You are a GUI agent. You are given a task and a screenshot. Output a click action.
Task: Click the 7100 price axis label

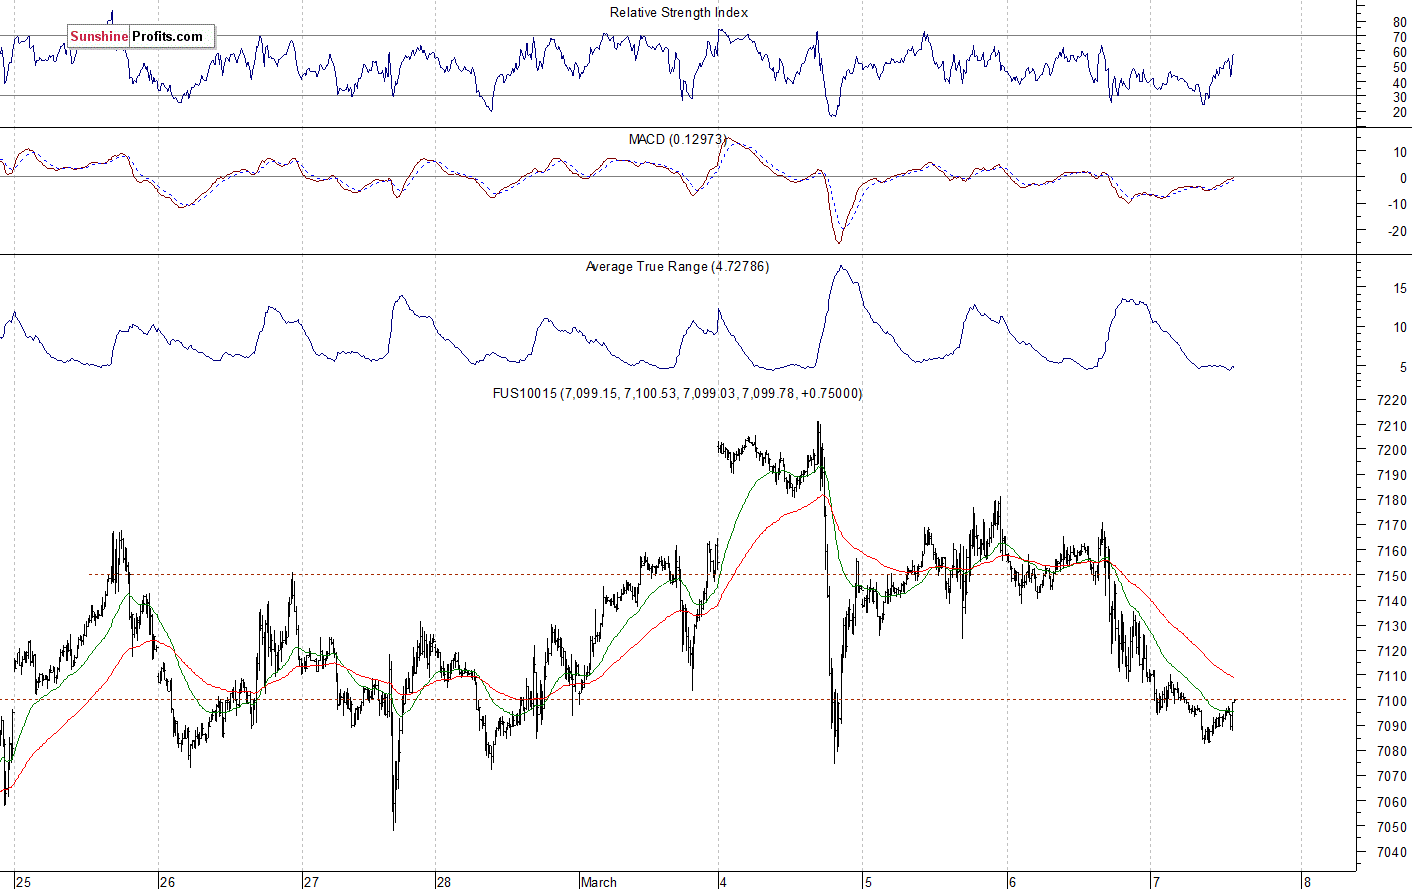point(1392,701)
